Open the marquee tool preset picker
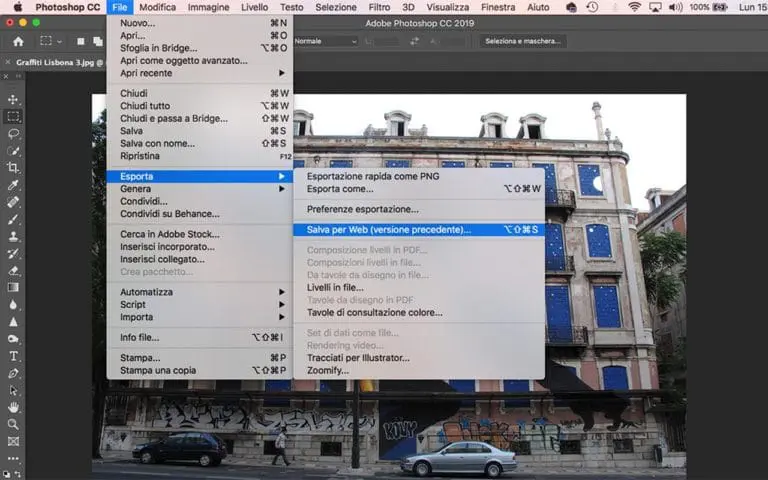The height and width of the screenshot is (480, 768). point(59,42)
